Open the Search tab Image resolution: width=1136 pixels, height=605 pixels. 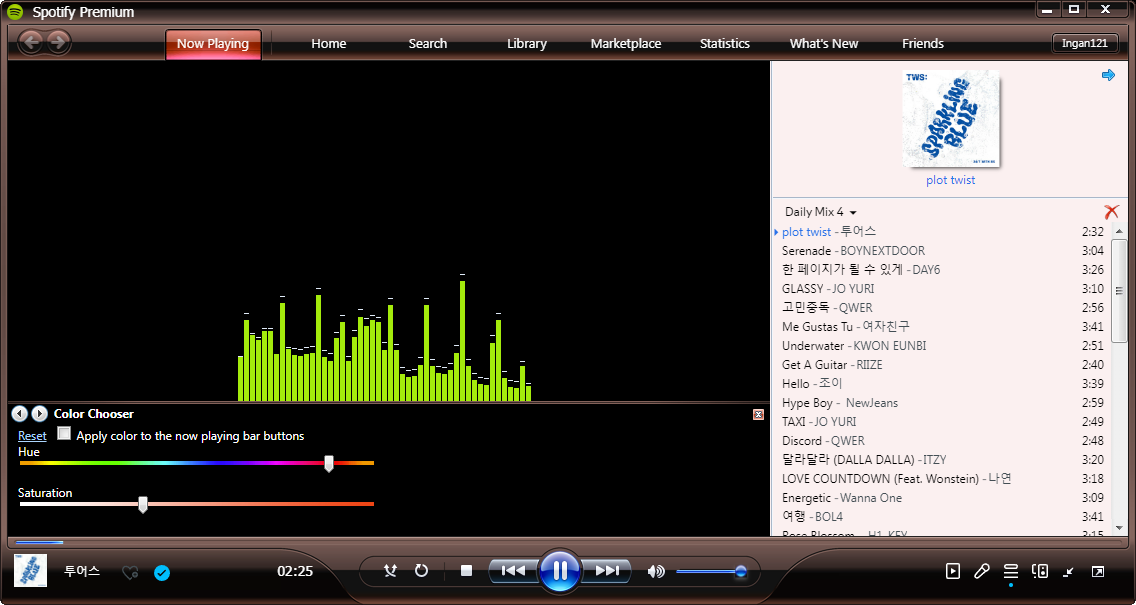427,43
